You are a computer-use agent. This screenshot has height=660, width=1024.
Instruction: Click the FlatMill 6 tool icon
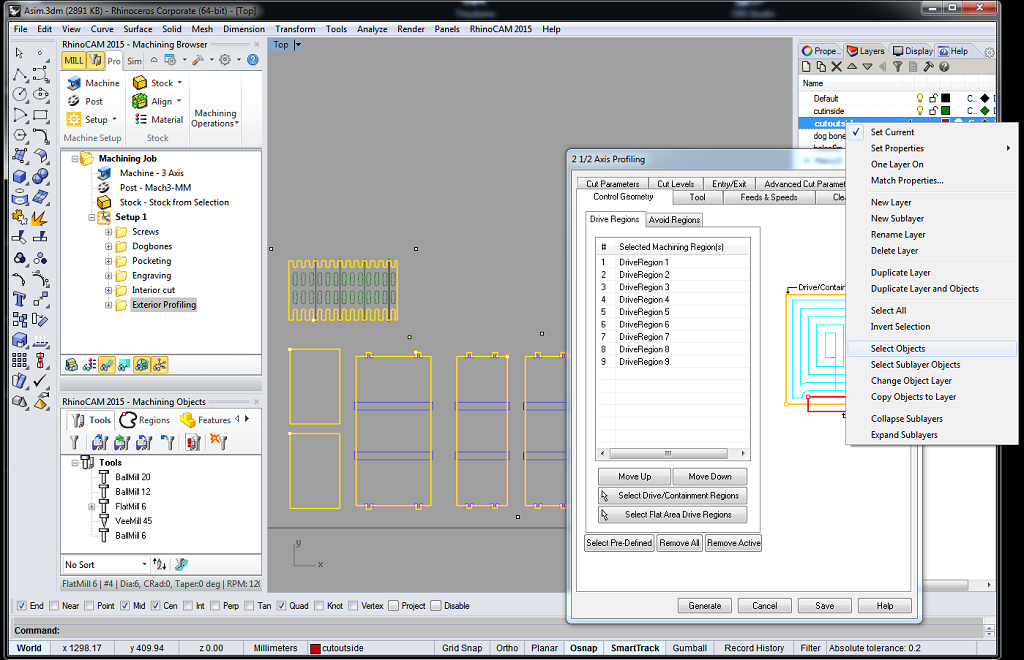[104, 506]
